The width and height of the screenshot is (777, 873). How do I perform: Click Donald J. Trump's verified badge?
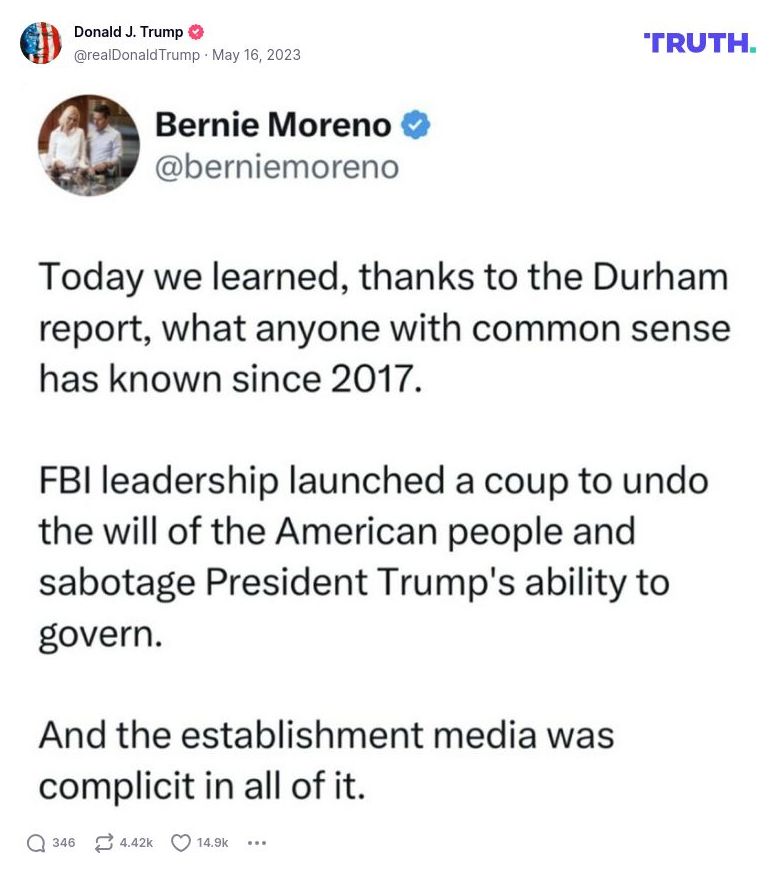pos(196,31)
